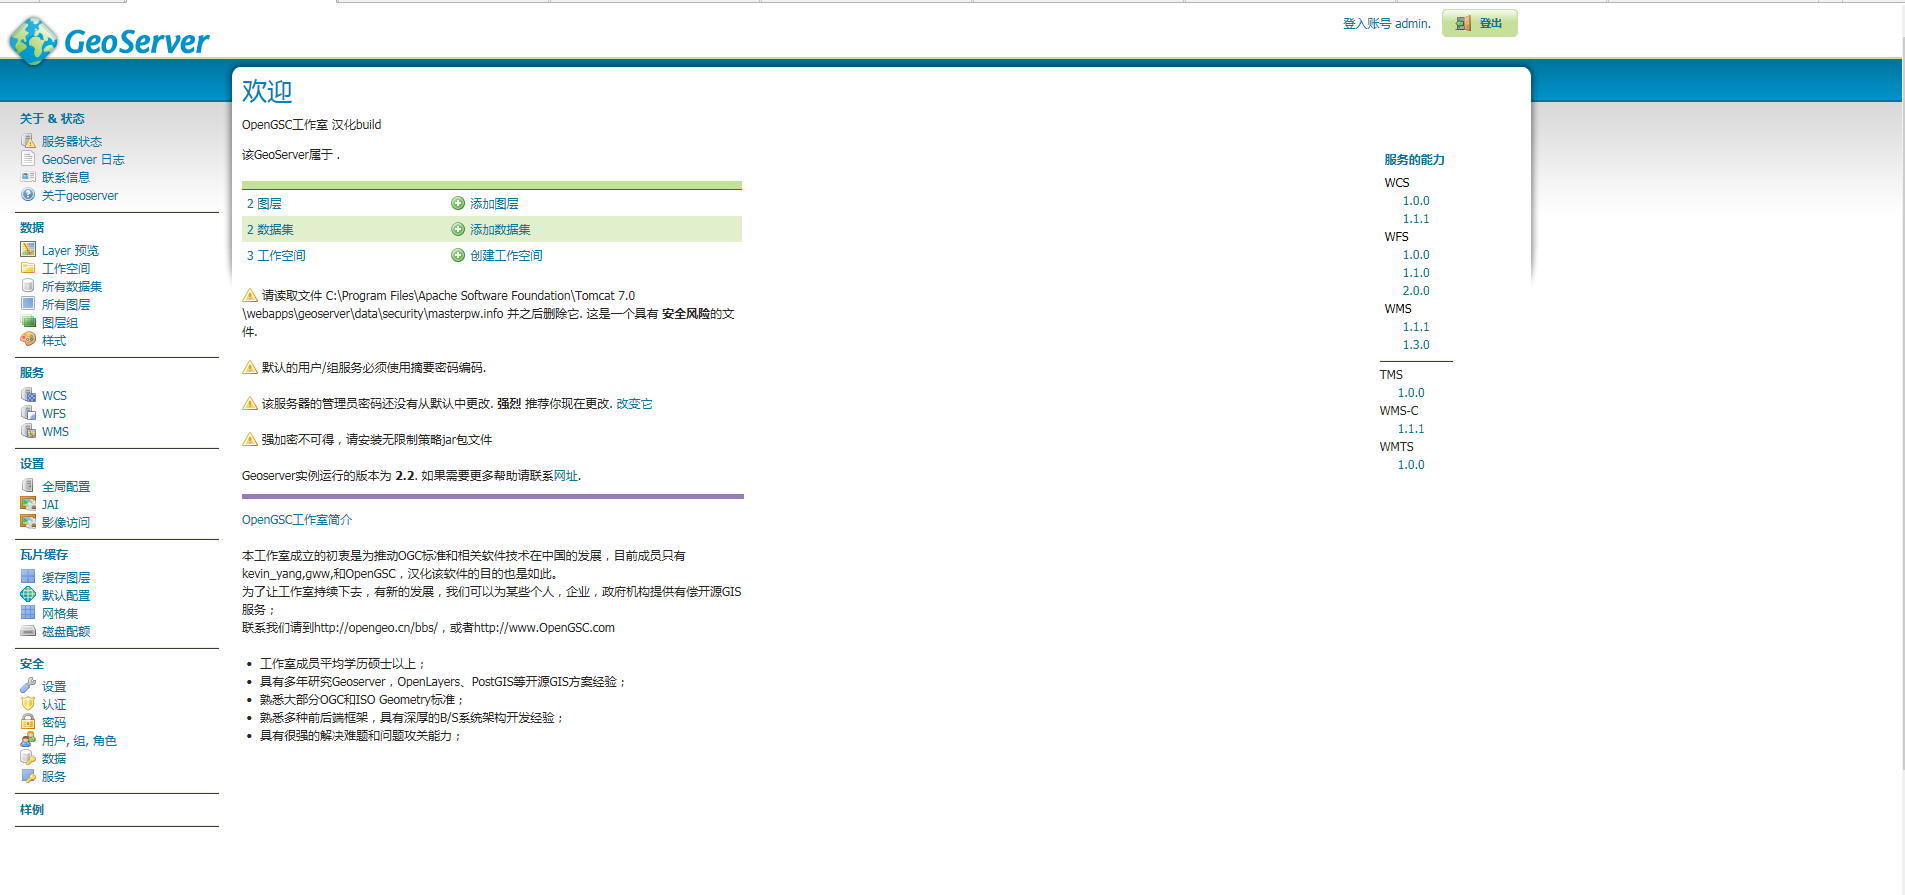The height and width of the screenshot is (895, 1905).
Task: Click the green plus icon beside 添加图层
Action: point(458,203)
